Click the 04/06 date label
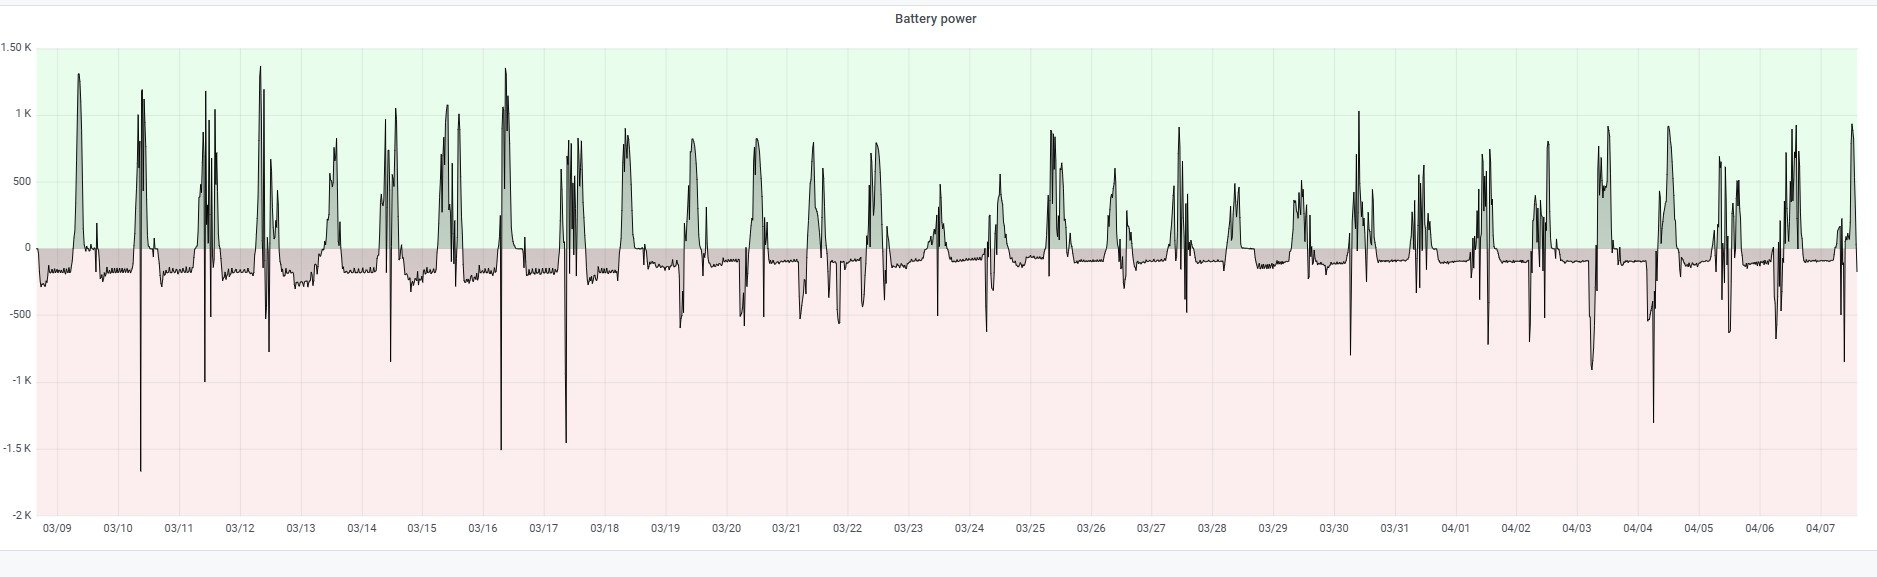Viewport: 1877px width, 577px height. click(1760, 528)
